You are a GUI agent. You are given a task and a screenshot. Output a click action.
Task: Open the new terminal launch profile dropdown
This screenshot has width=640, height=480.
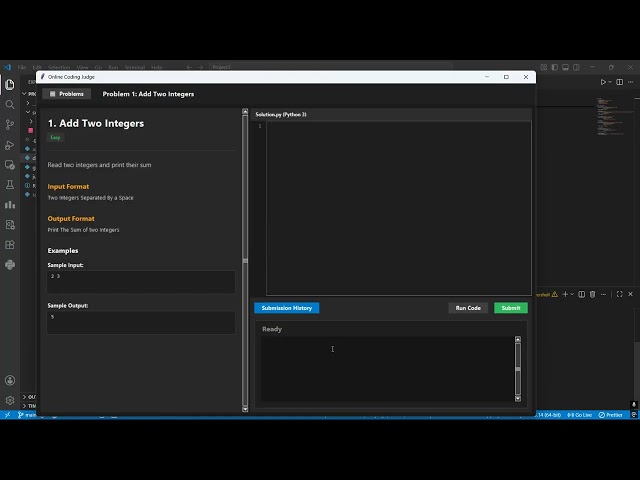point(572,294)
